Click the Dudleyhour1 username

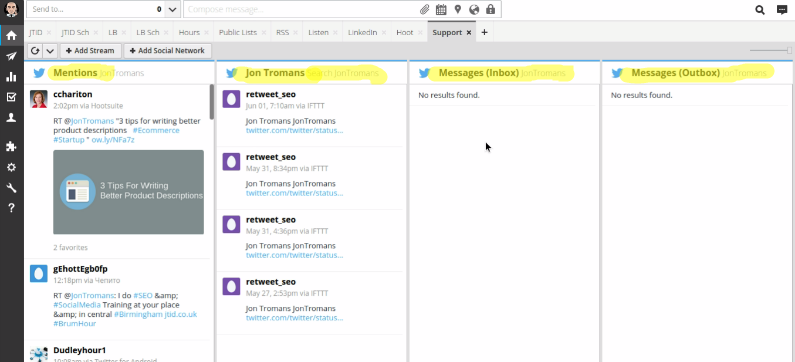pos(80,350)
